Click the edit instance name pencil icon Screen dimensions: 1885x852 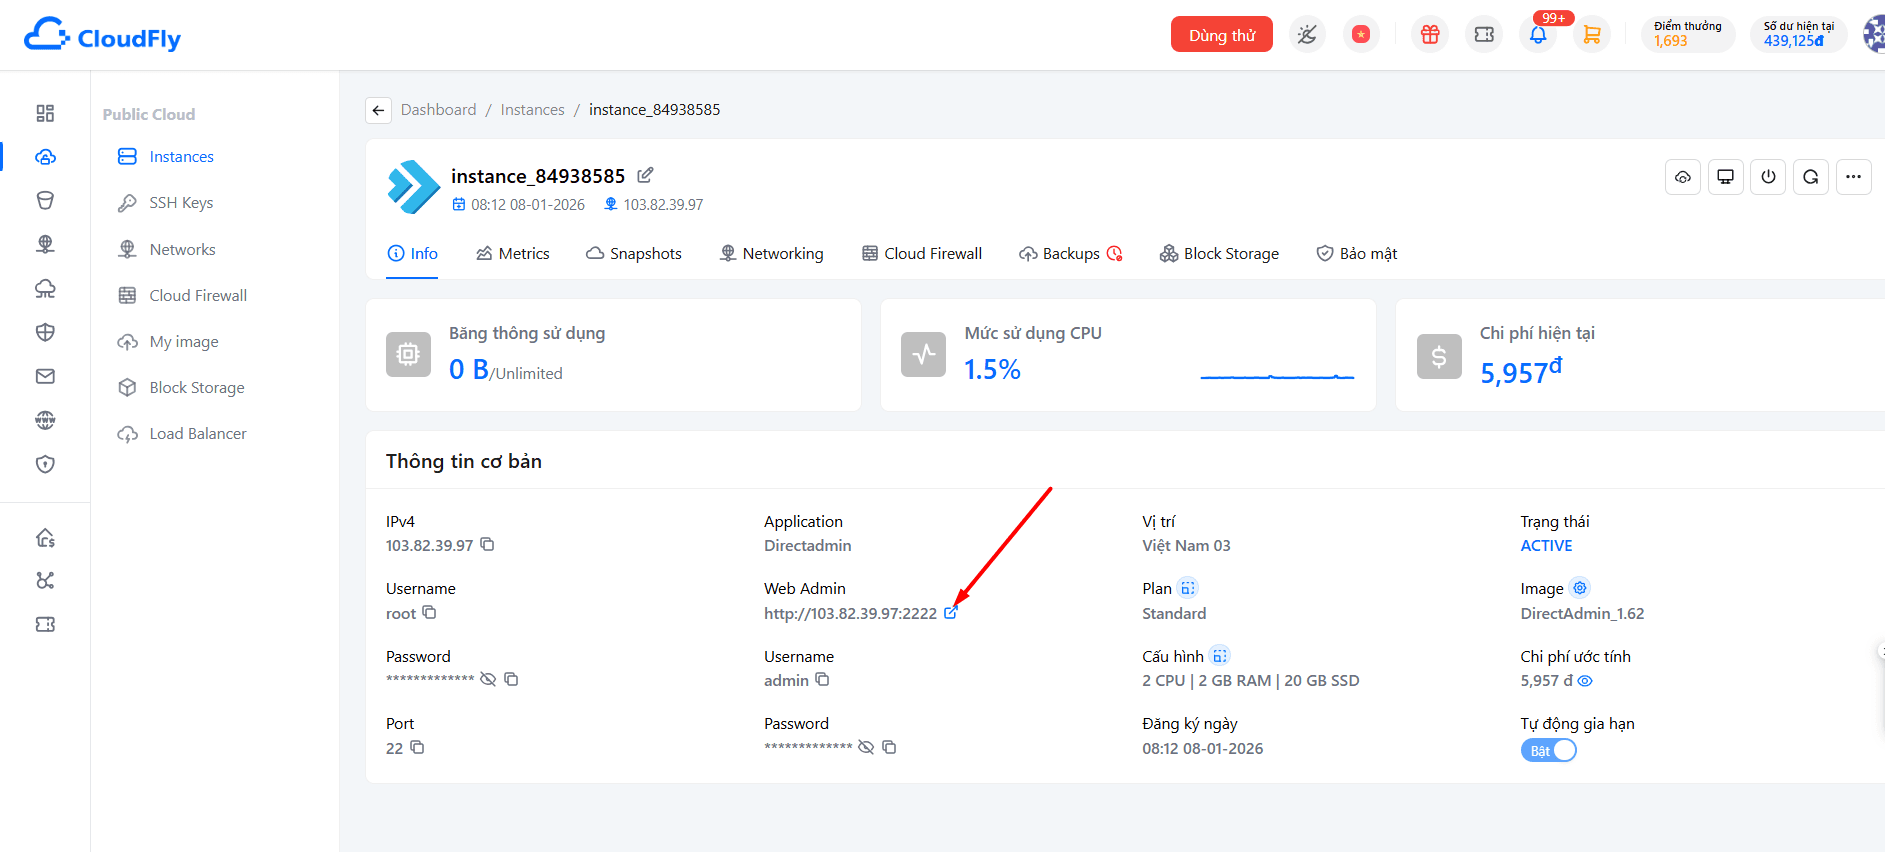(x=645, y=175)
